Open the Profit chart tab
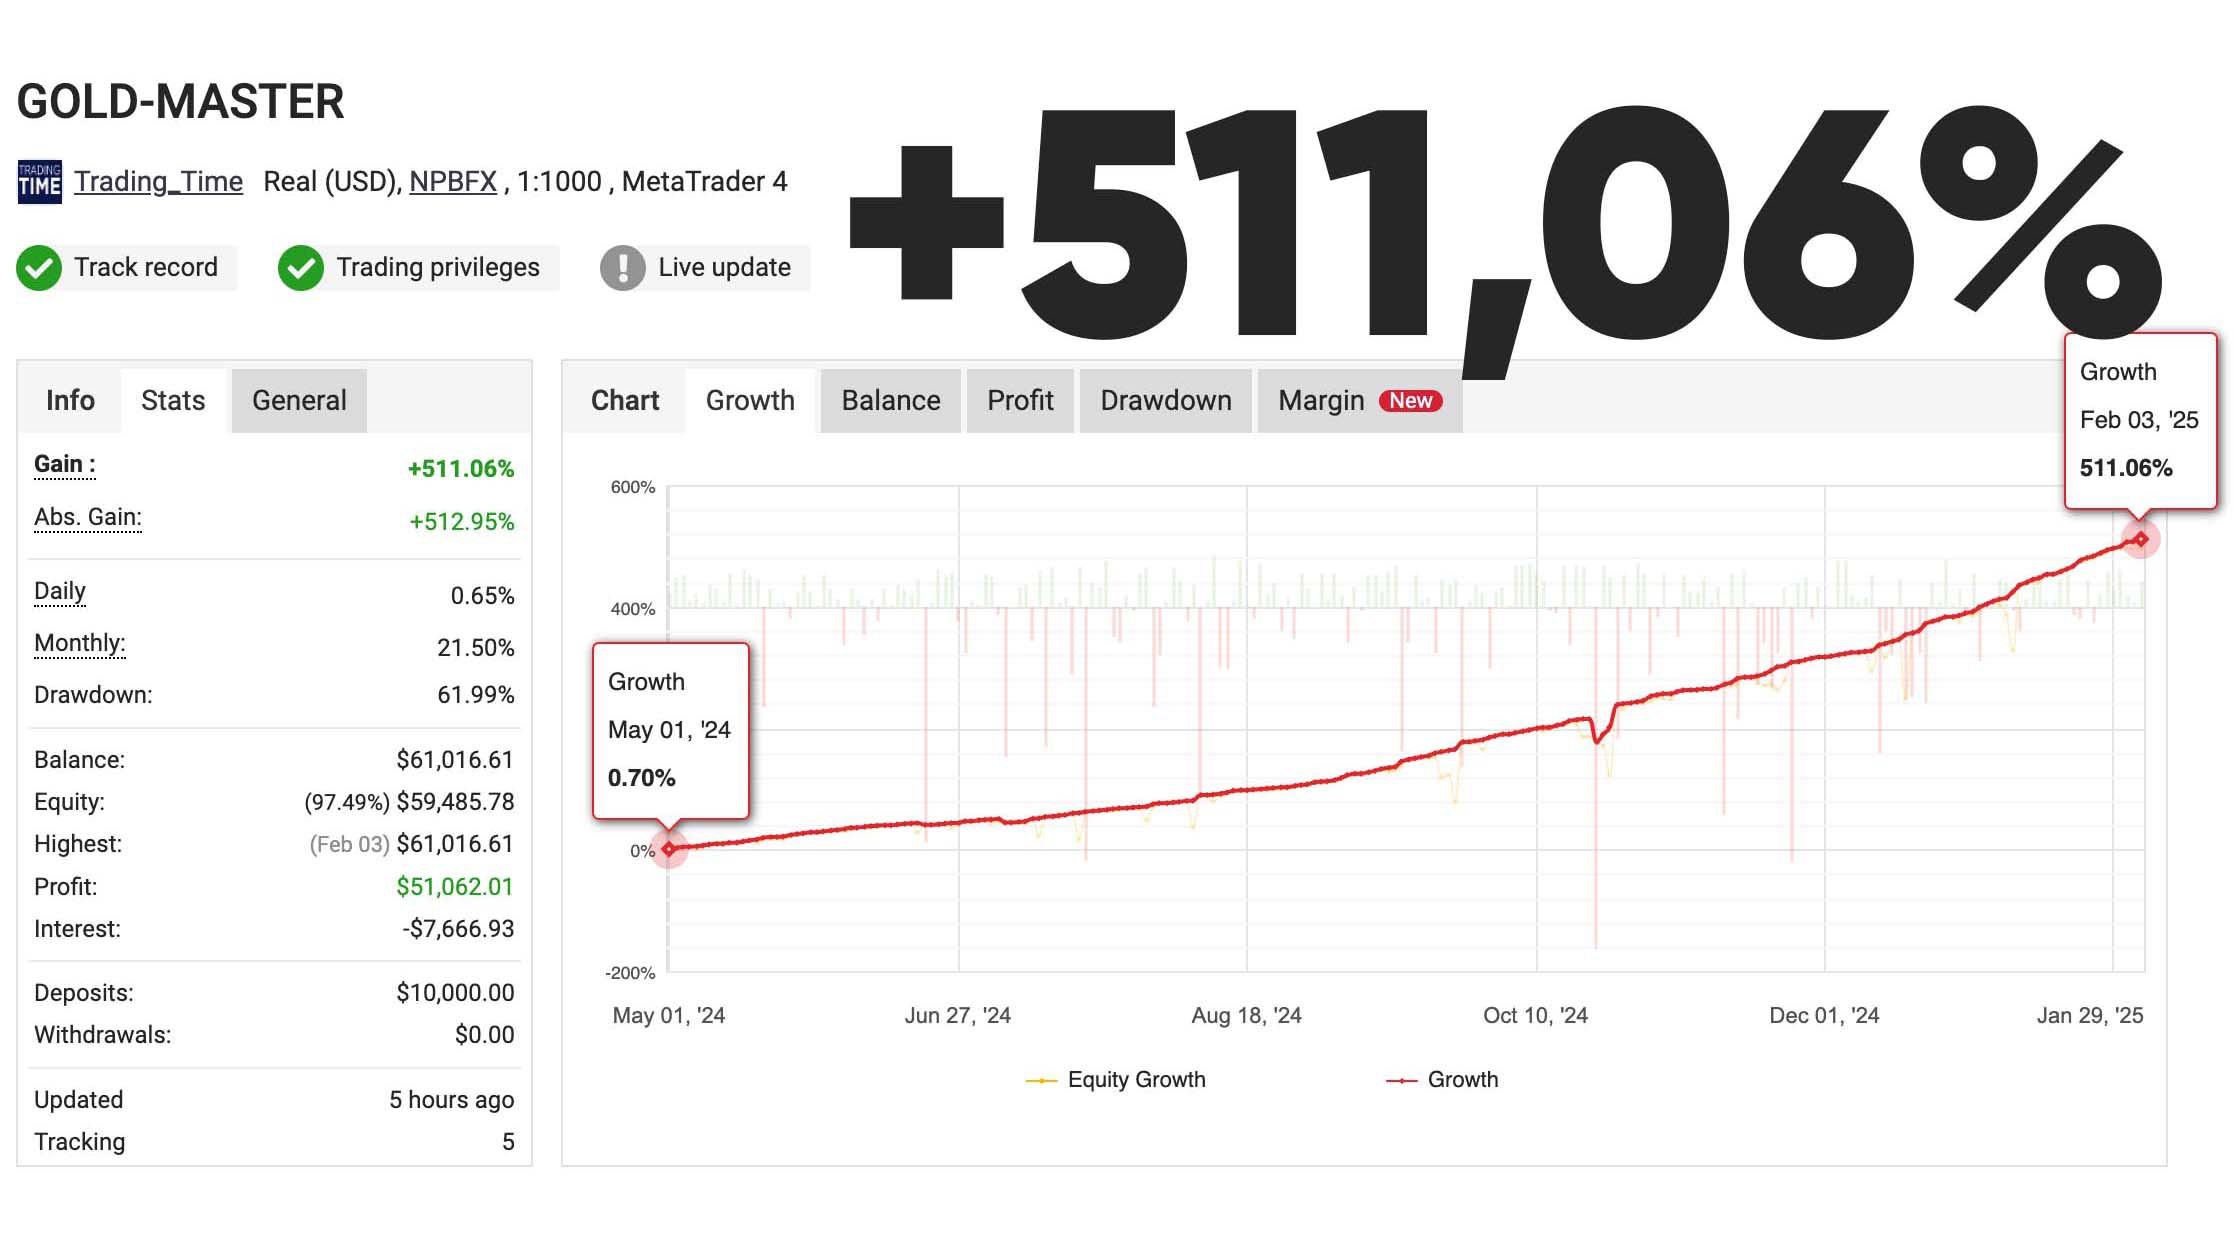The image size is (2234, 1256). pyautogui.click(x=1020, y=401)
